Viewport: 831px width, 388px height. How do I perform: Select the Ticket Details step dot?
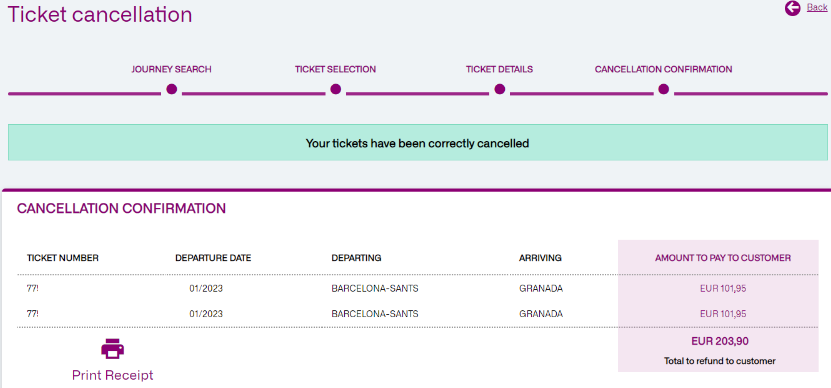pyautogui.click(x=500, y=89)
